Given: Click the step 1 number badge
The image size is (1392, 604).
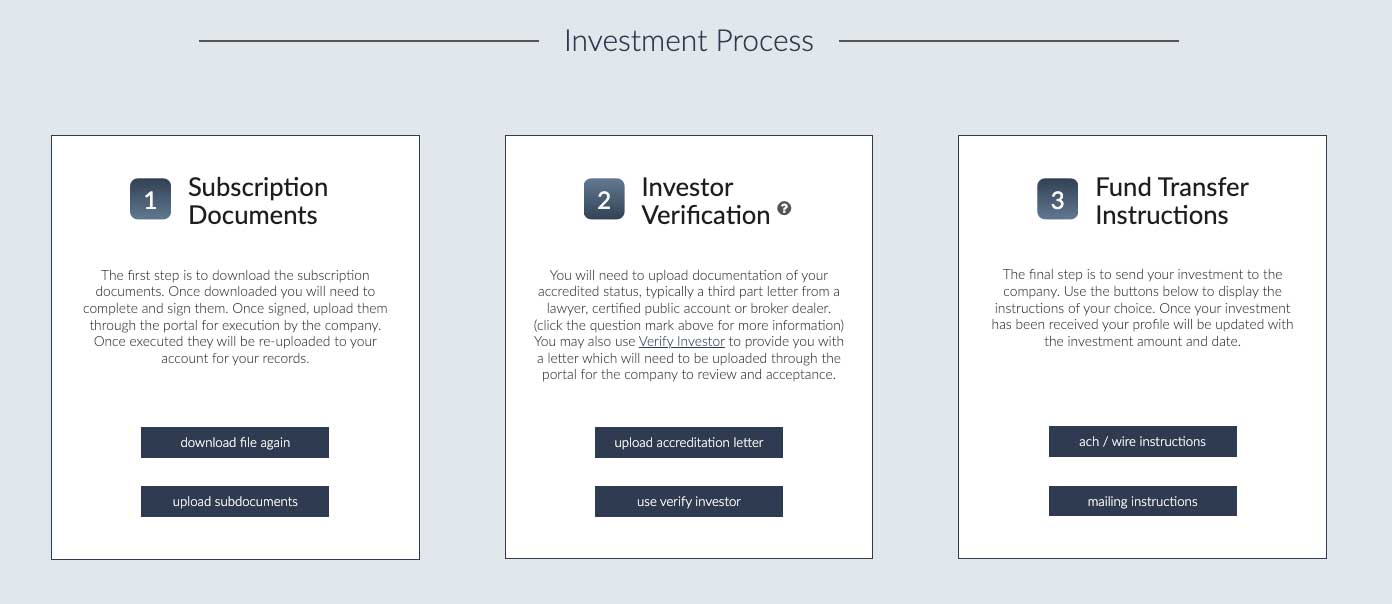Looking at the screenshot, I should point(151,199).
